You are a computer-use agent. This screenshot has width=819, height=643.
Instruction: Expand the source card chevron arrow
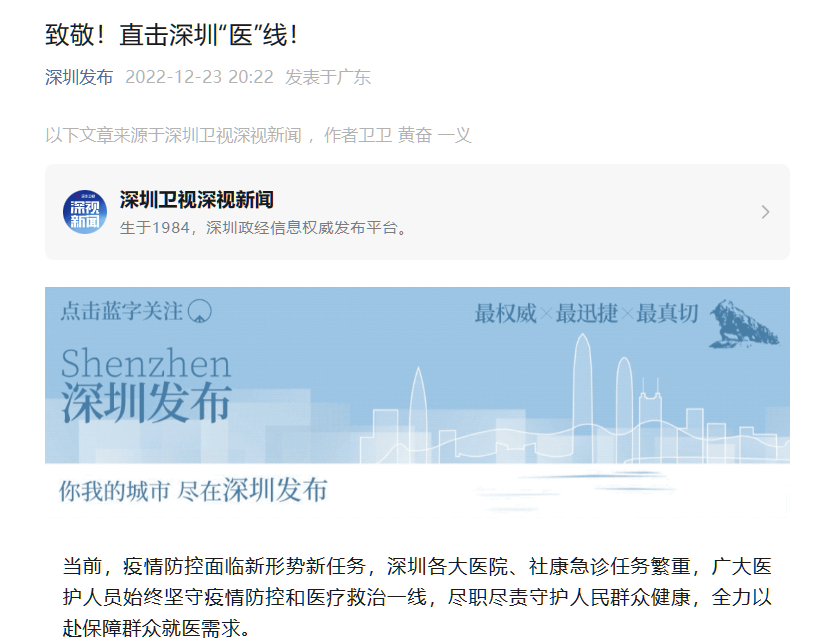pos(765,212)
